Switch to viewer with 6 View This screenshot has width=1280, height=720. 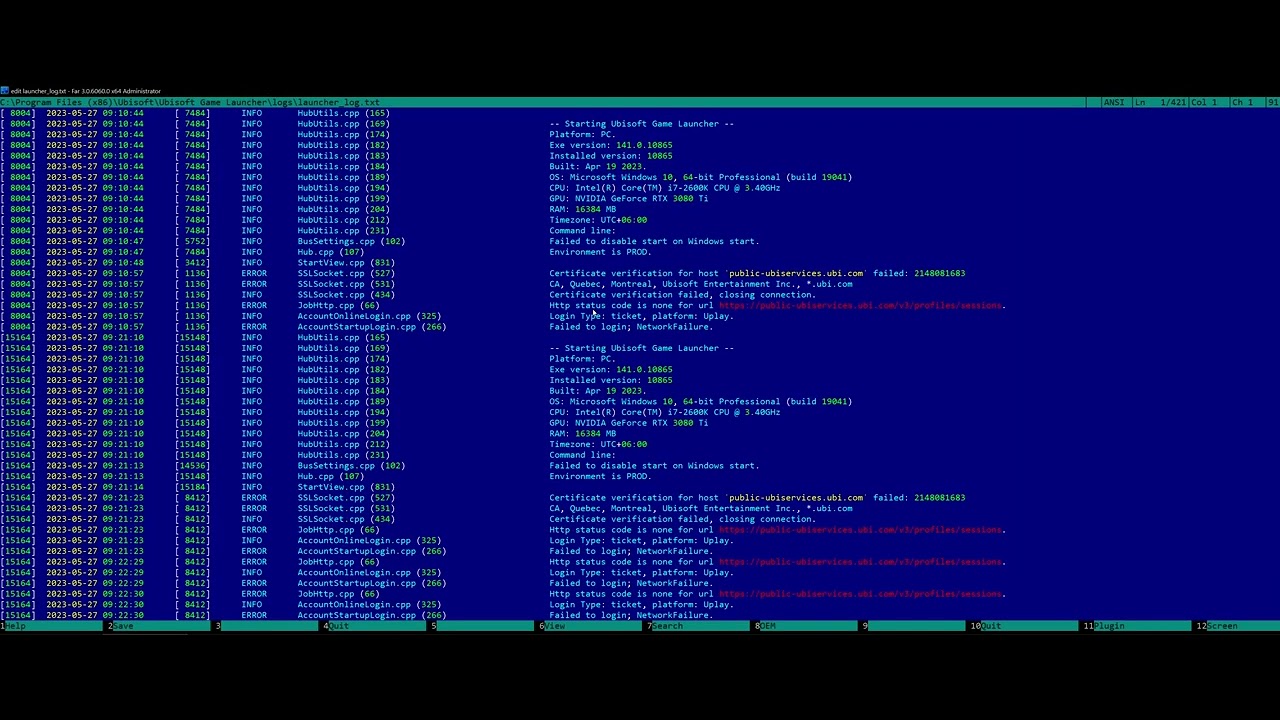tap(555, 626)
